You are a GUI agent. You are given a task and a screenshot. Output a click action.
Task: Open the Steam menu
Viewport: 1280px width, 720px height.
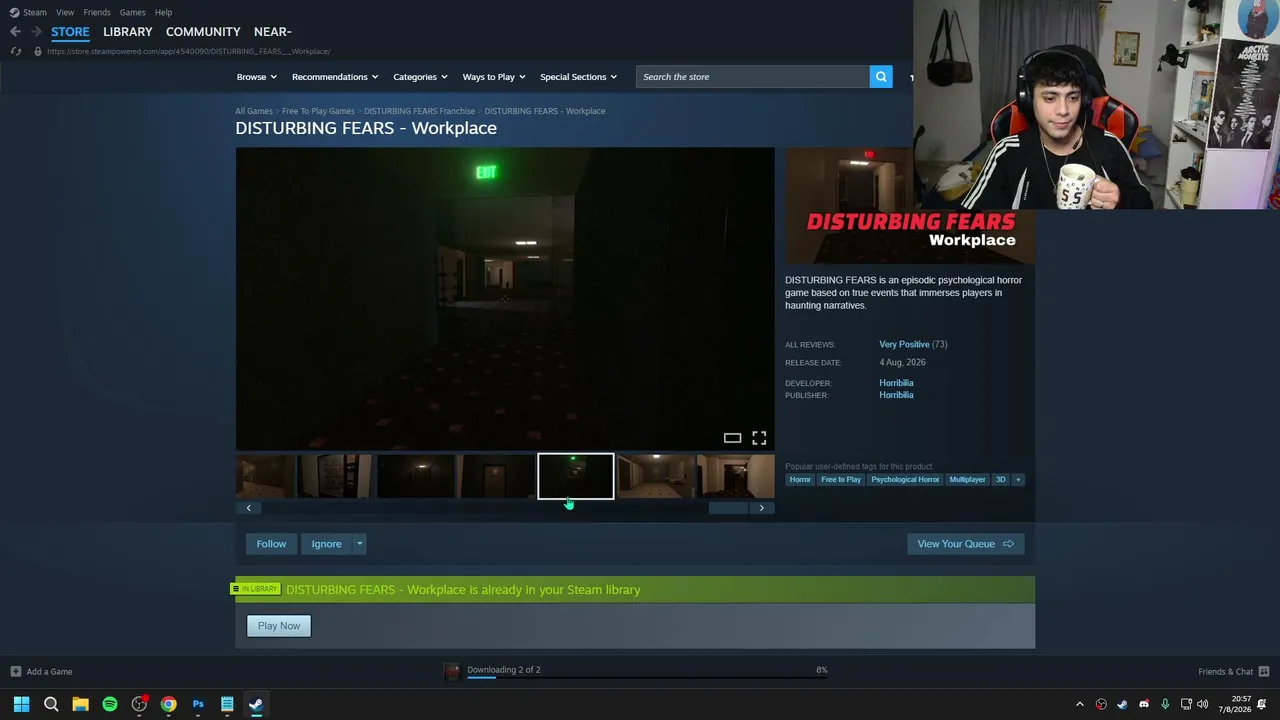35,12
